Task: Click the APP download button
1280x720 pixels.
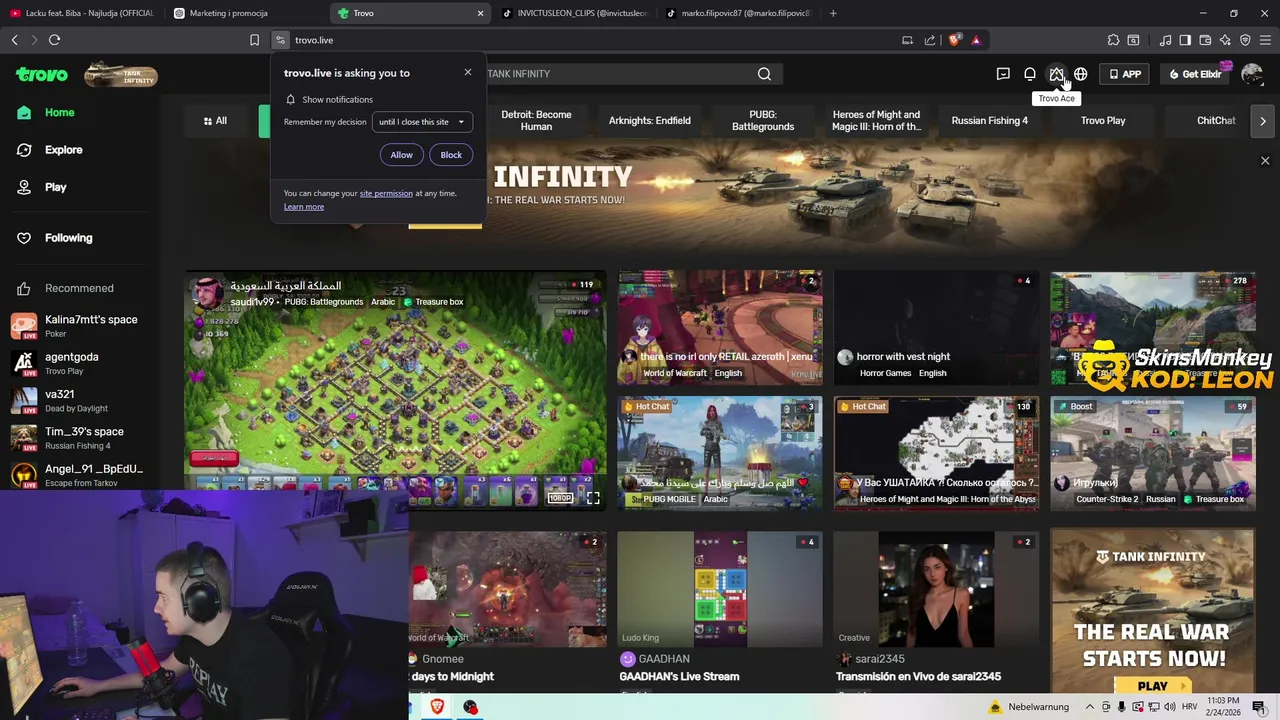Action: [x=1124, y=74]
